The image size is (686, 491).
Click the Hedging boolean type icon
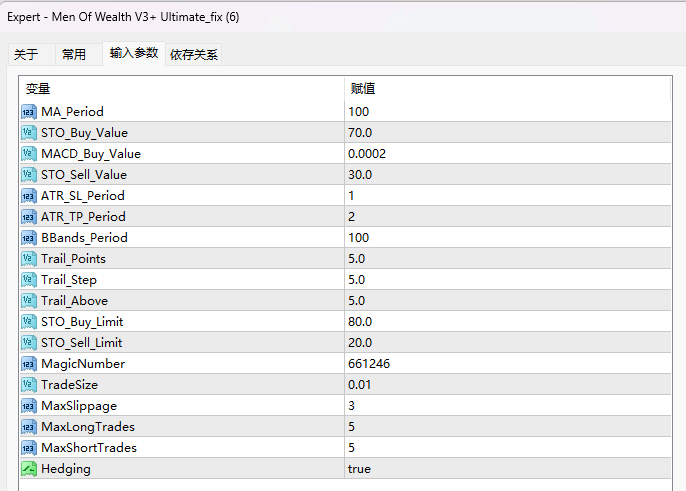28,469
